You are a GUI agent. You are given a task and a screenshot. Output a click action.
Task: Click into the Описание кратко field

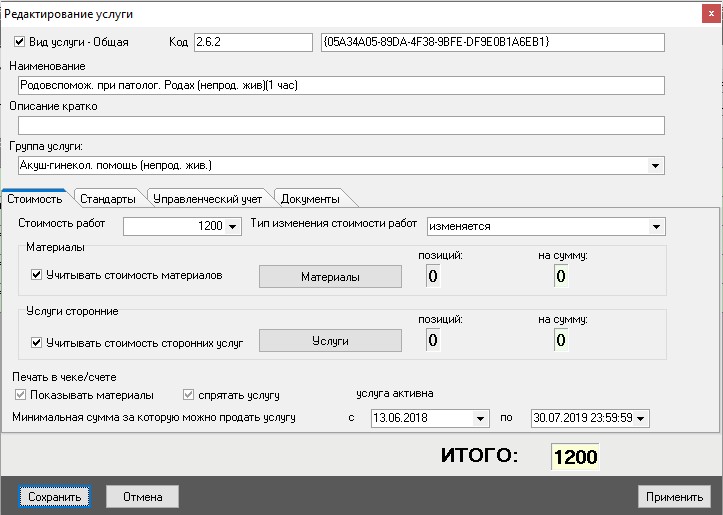pyautogui.click(x=341, y=125)
